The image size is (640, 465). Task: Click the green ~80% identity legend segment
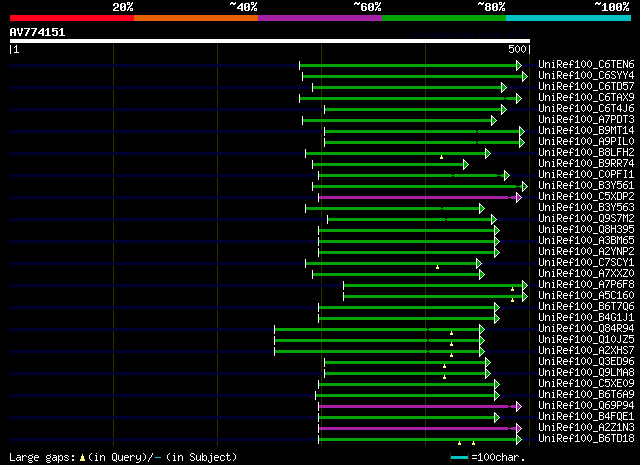tap(444, 18)
